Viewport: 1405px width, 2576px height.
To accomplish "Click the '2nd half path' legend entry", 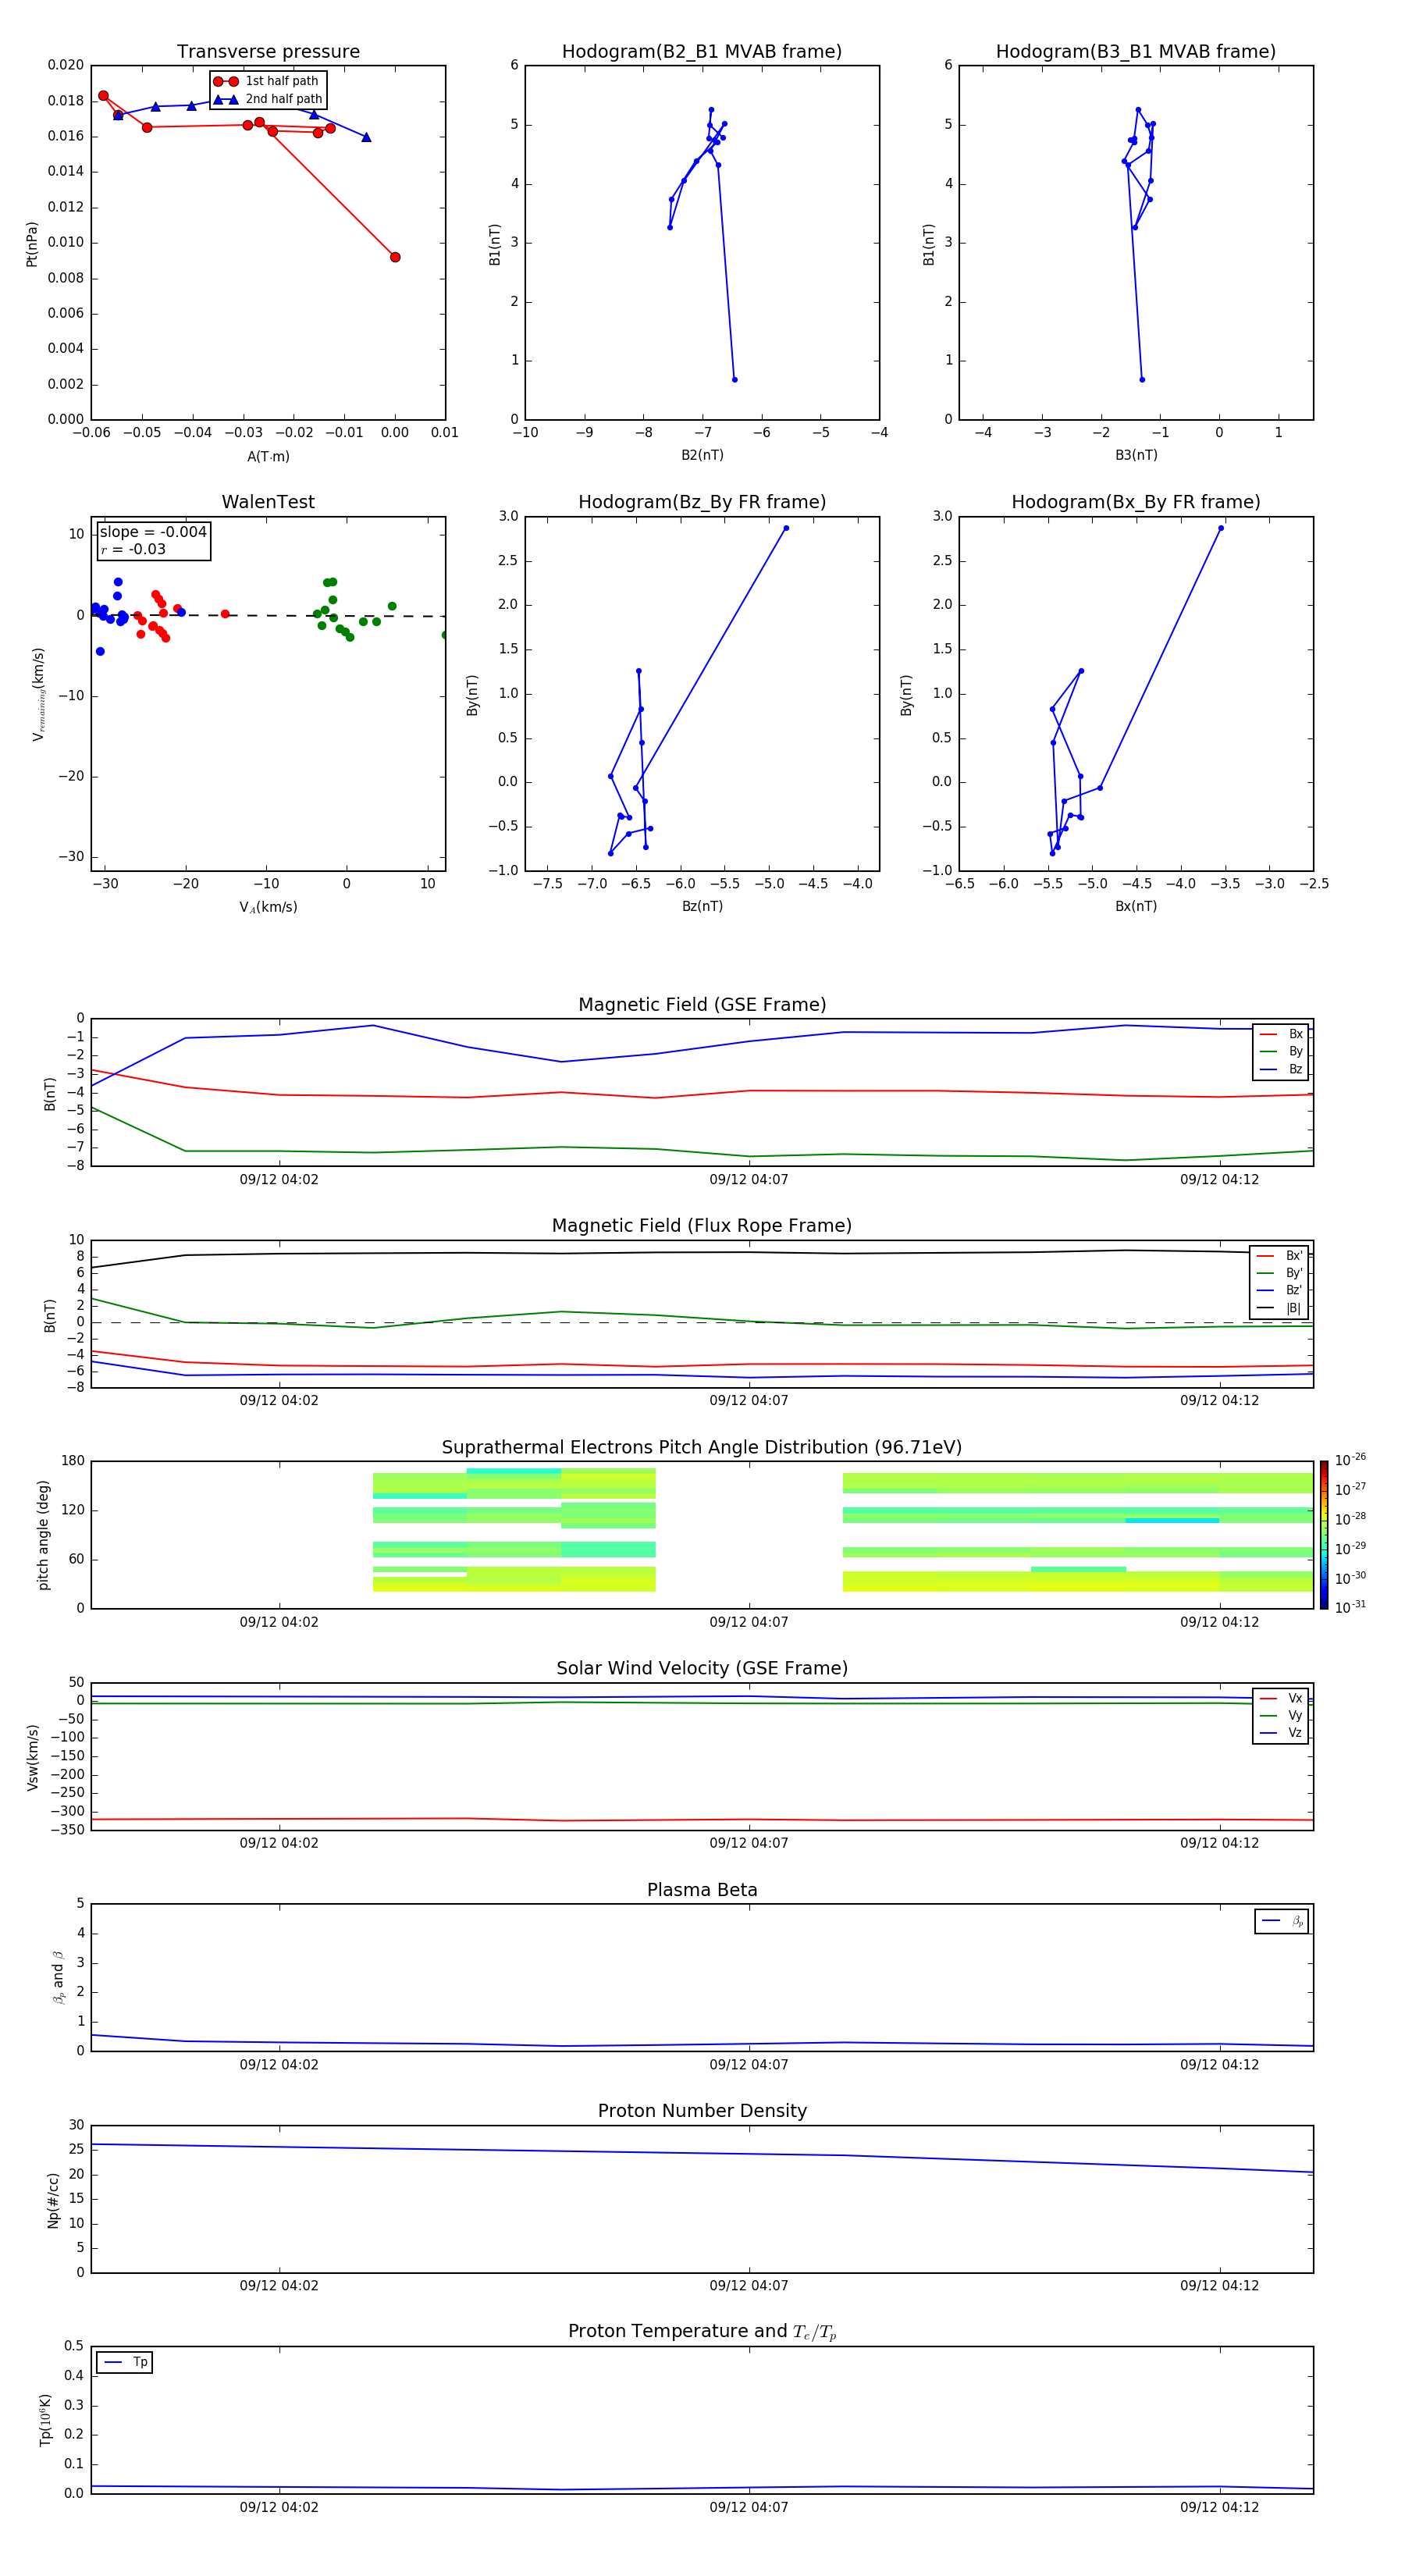I will click(x=268, y=99).
